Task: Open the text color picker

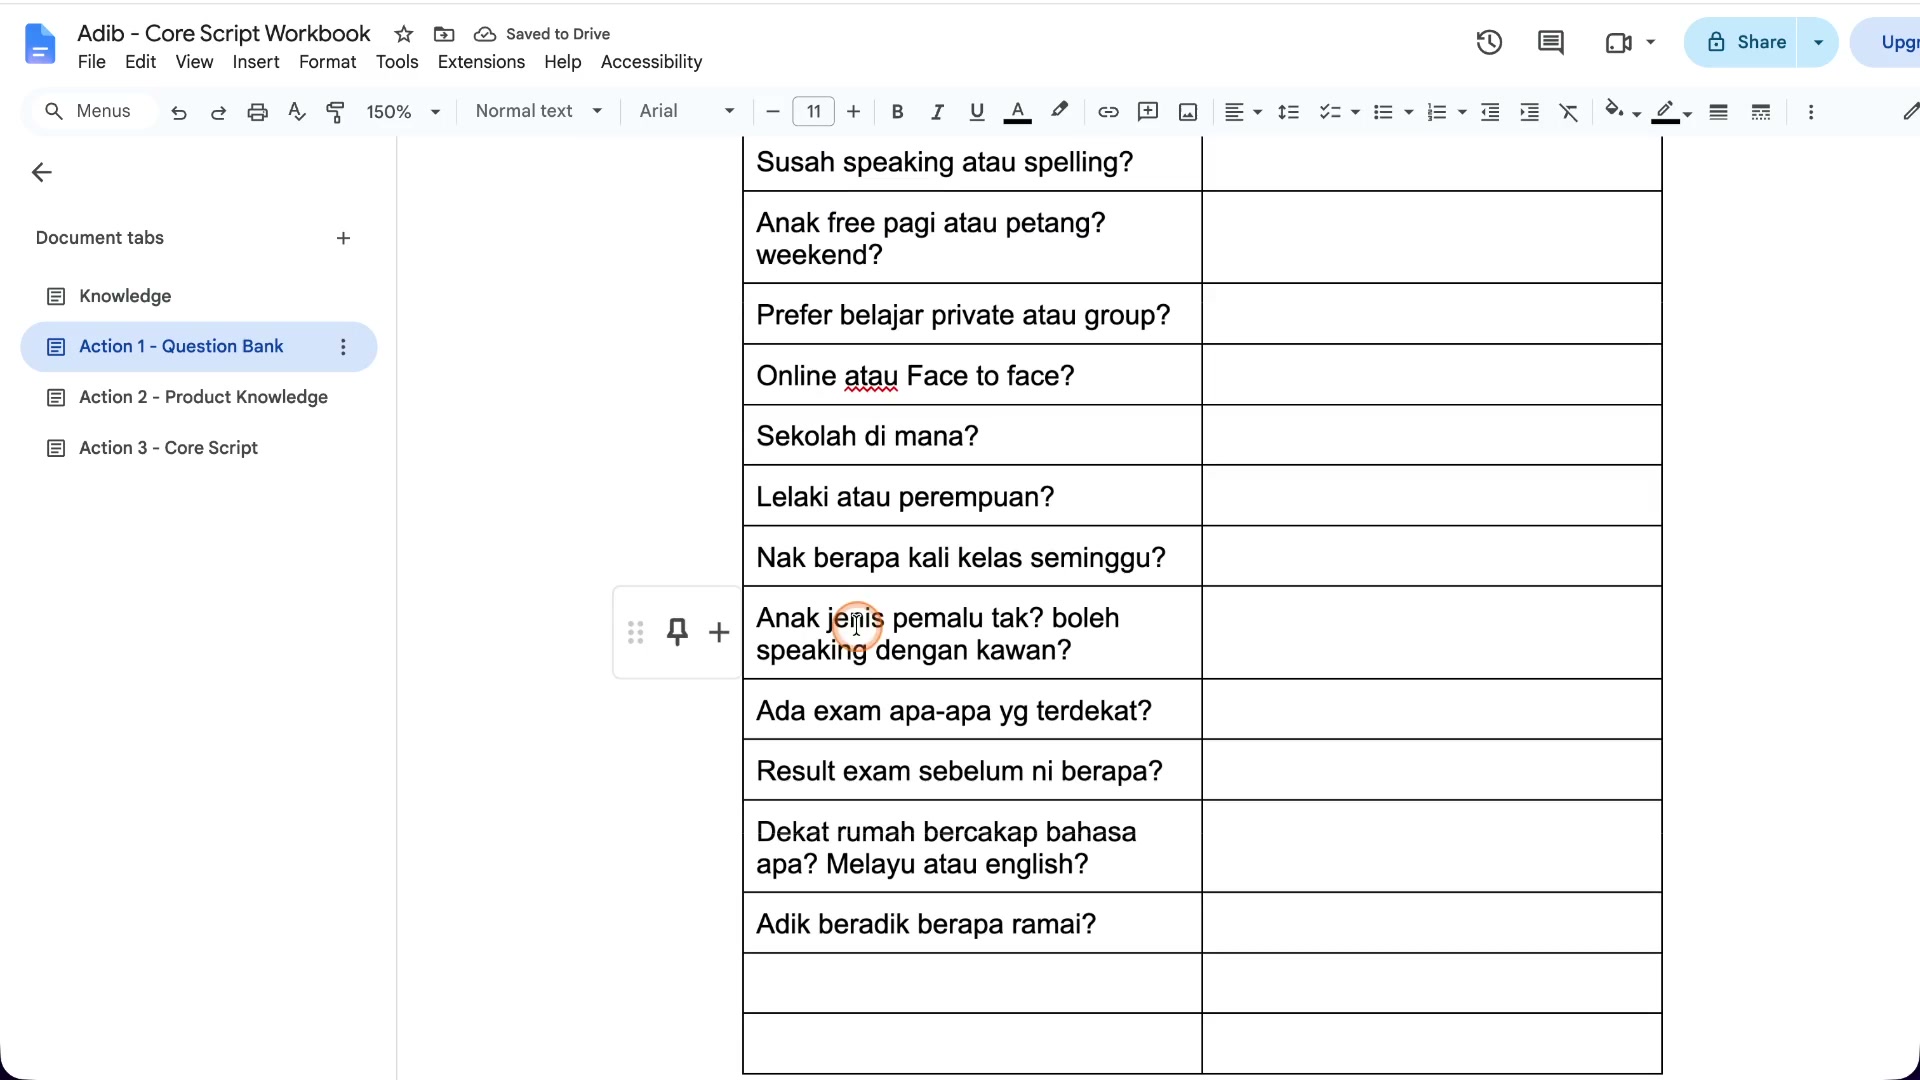Action: click(x=1017, y=112)
